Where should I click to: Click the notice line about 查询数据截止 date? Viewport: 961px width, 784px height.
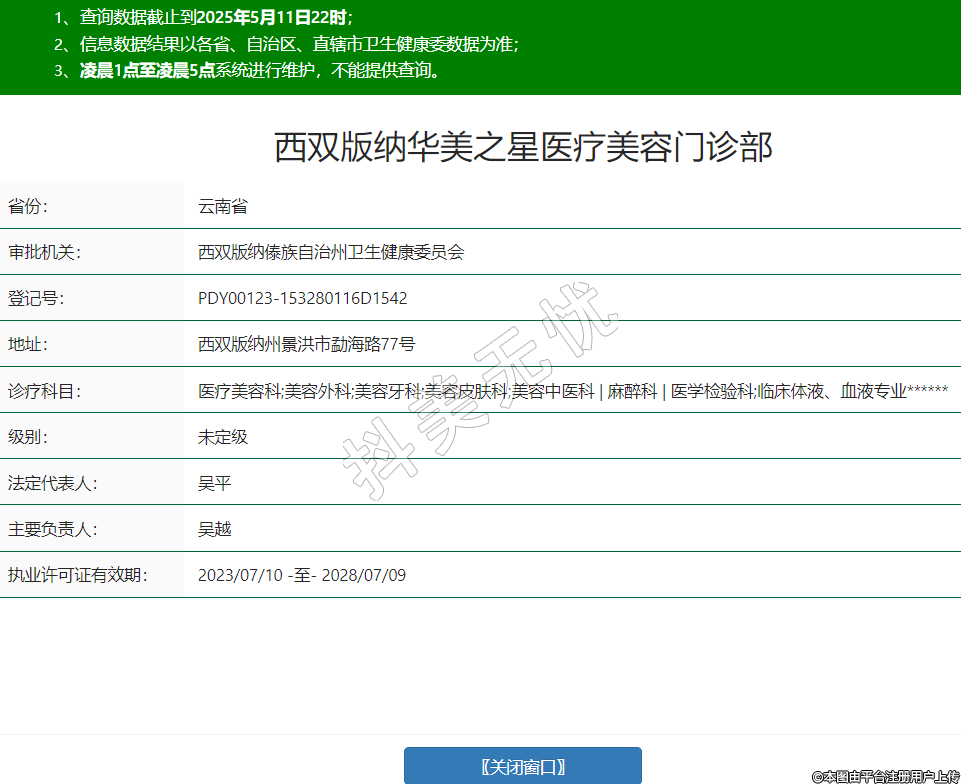(203, 17)
